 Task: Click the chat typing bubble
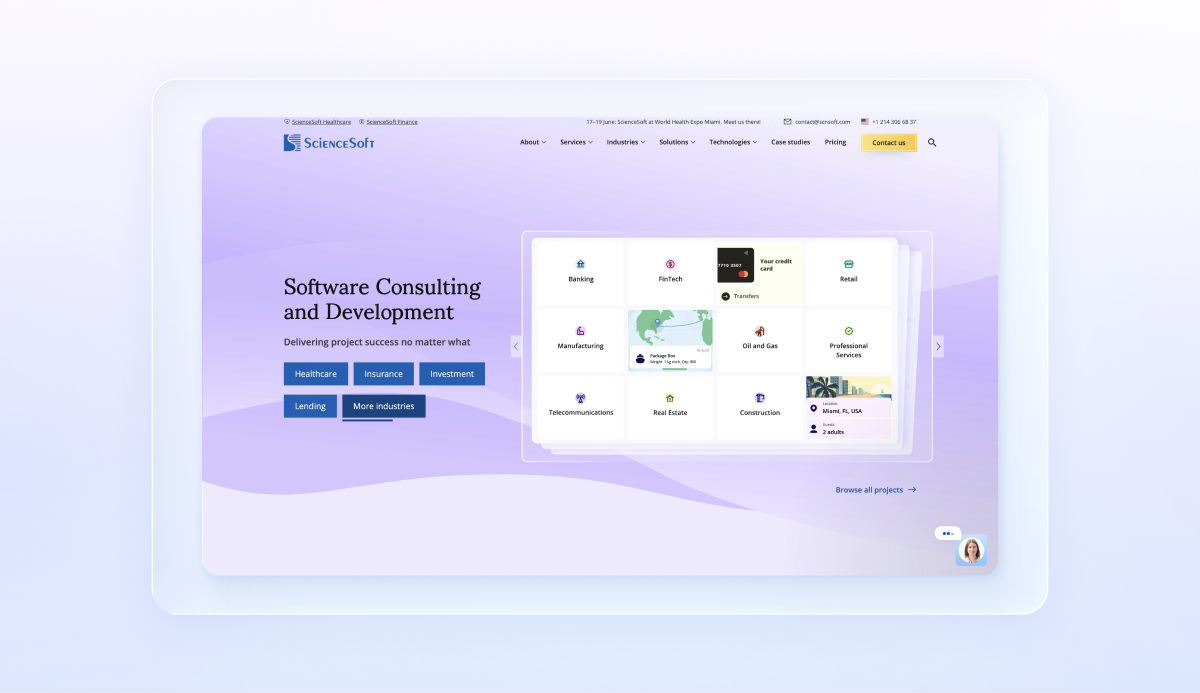[948, 533]
